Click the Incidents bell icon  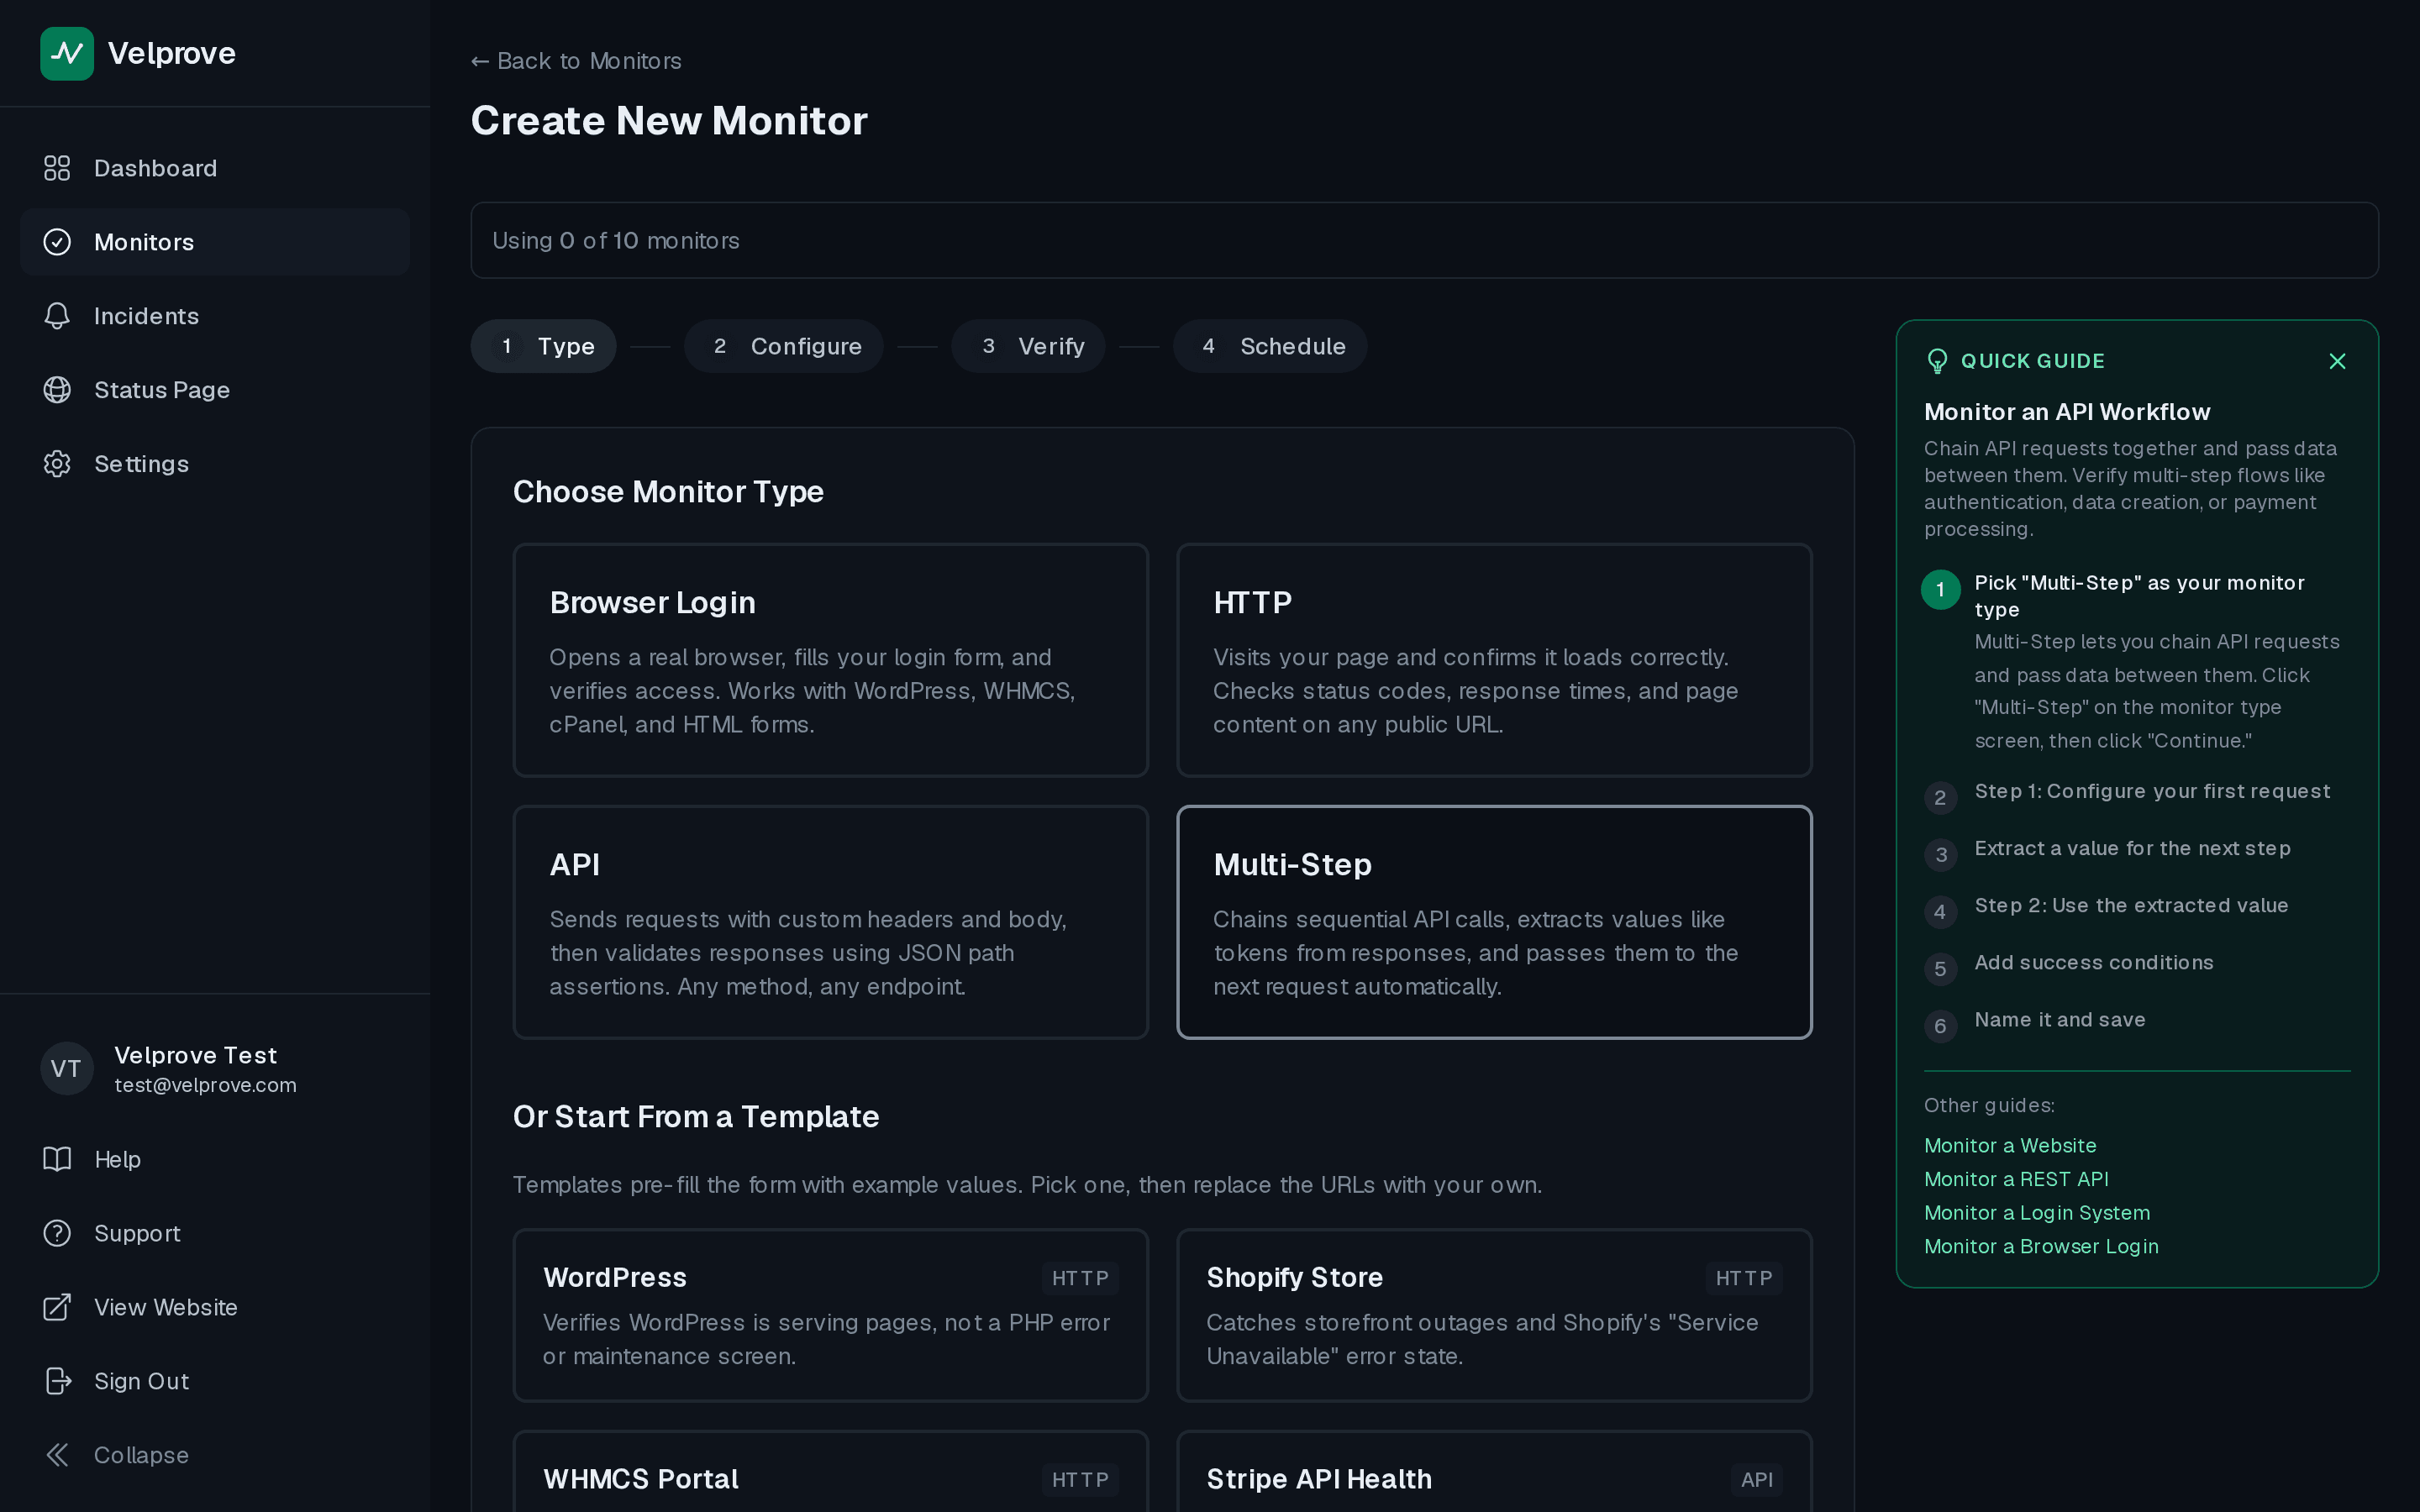57,316
